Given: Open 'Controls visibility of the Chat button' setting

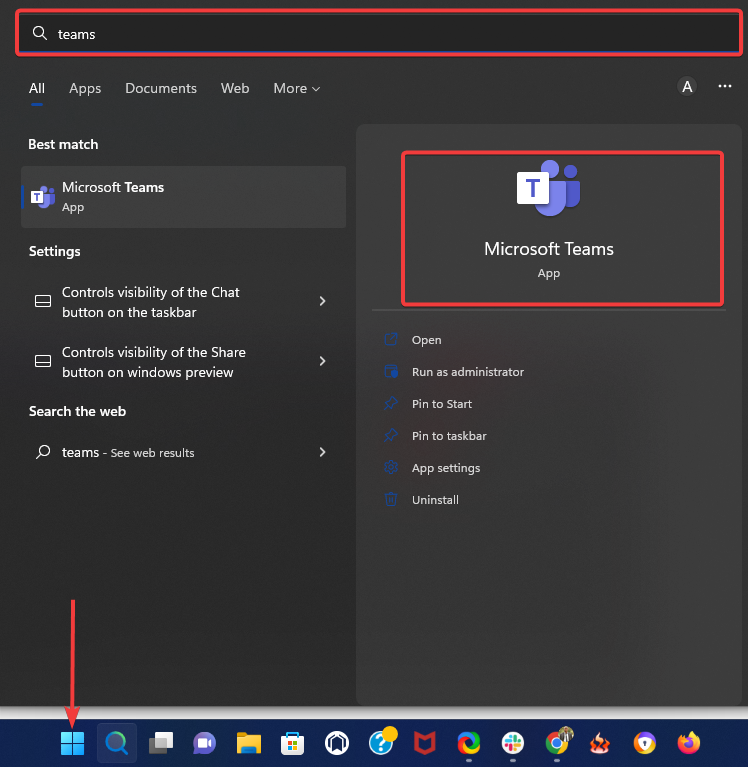Looking at the screenshot, I should point(183,302).
